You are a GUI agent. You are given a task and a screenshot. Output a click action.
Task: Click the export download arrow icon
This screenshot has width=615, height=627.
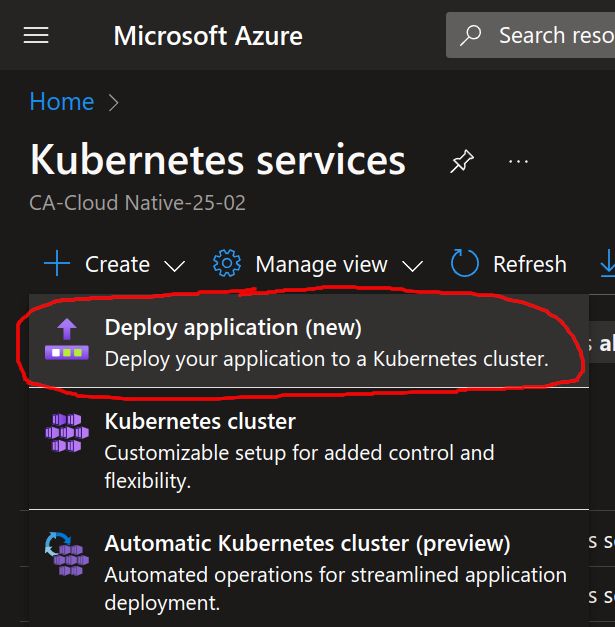point(608,263)
